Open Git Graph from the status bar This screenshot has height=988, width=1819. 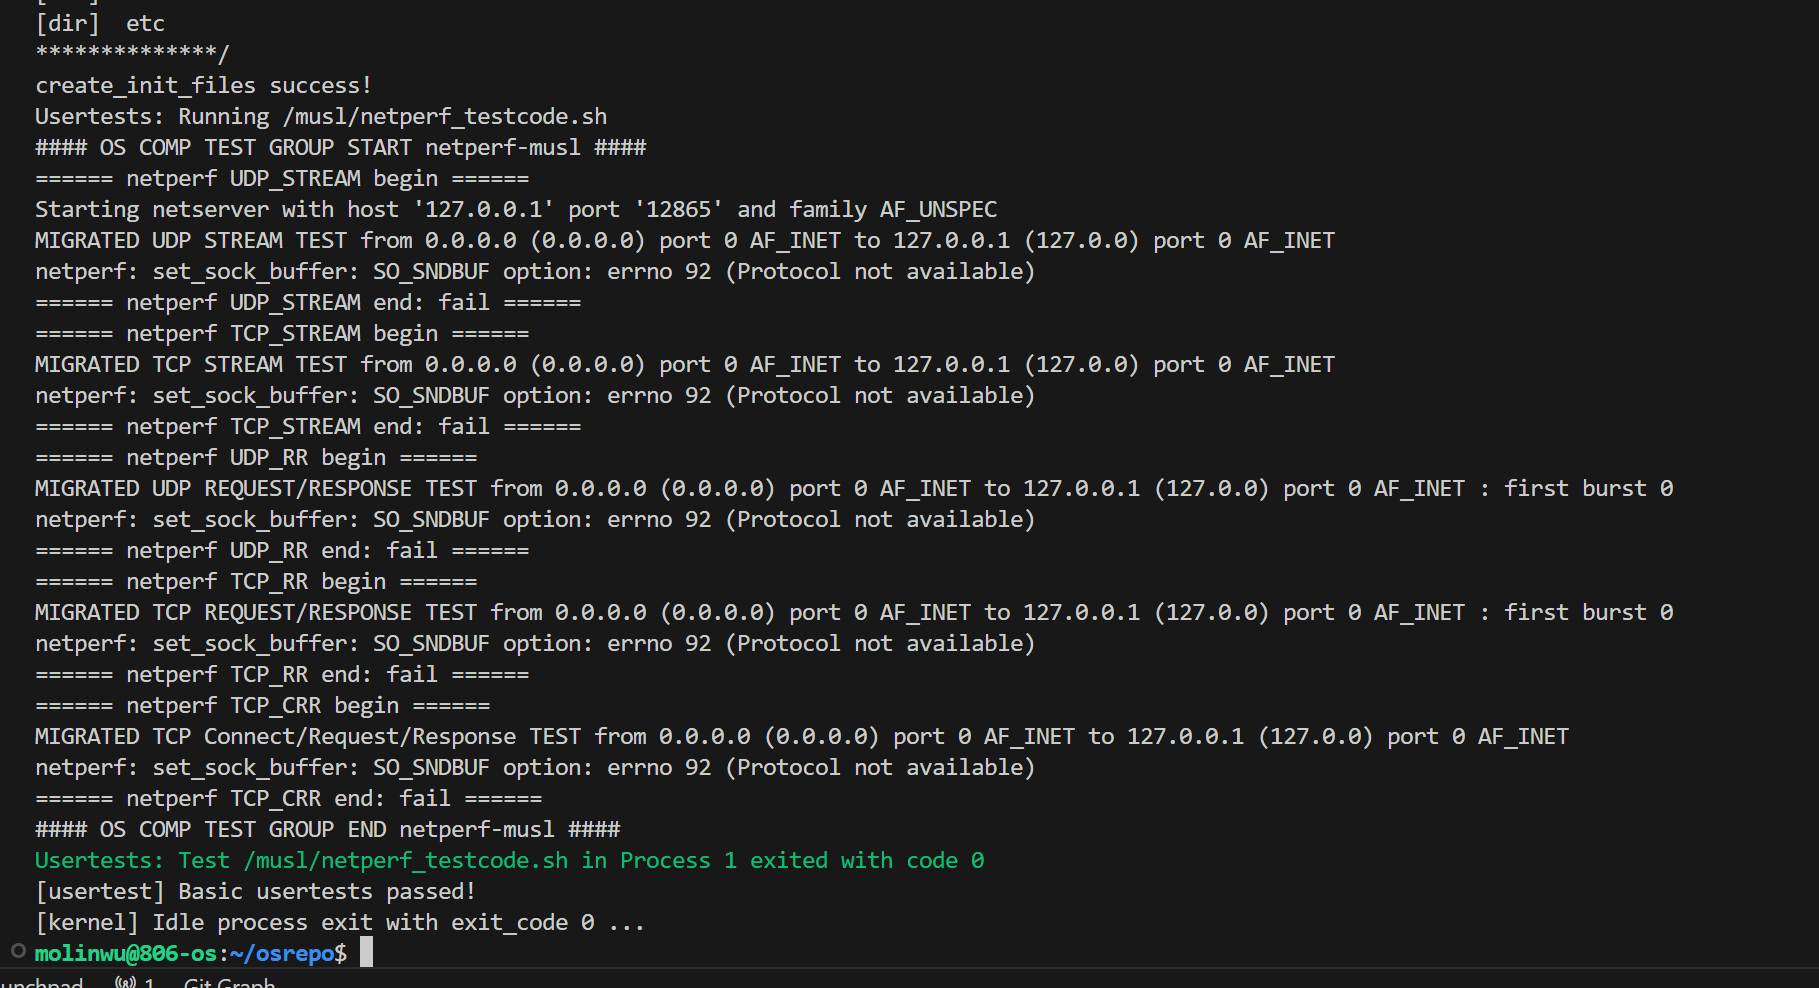[x=229, y=982]
